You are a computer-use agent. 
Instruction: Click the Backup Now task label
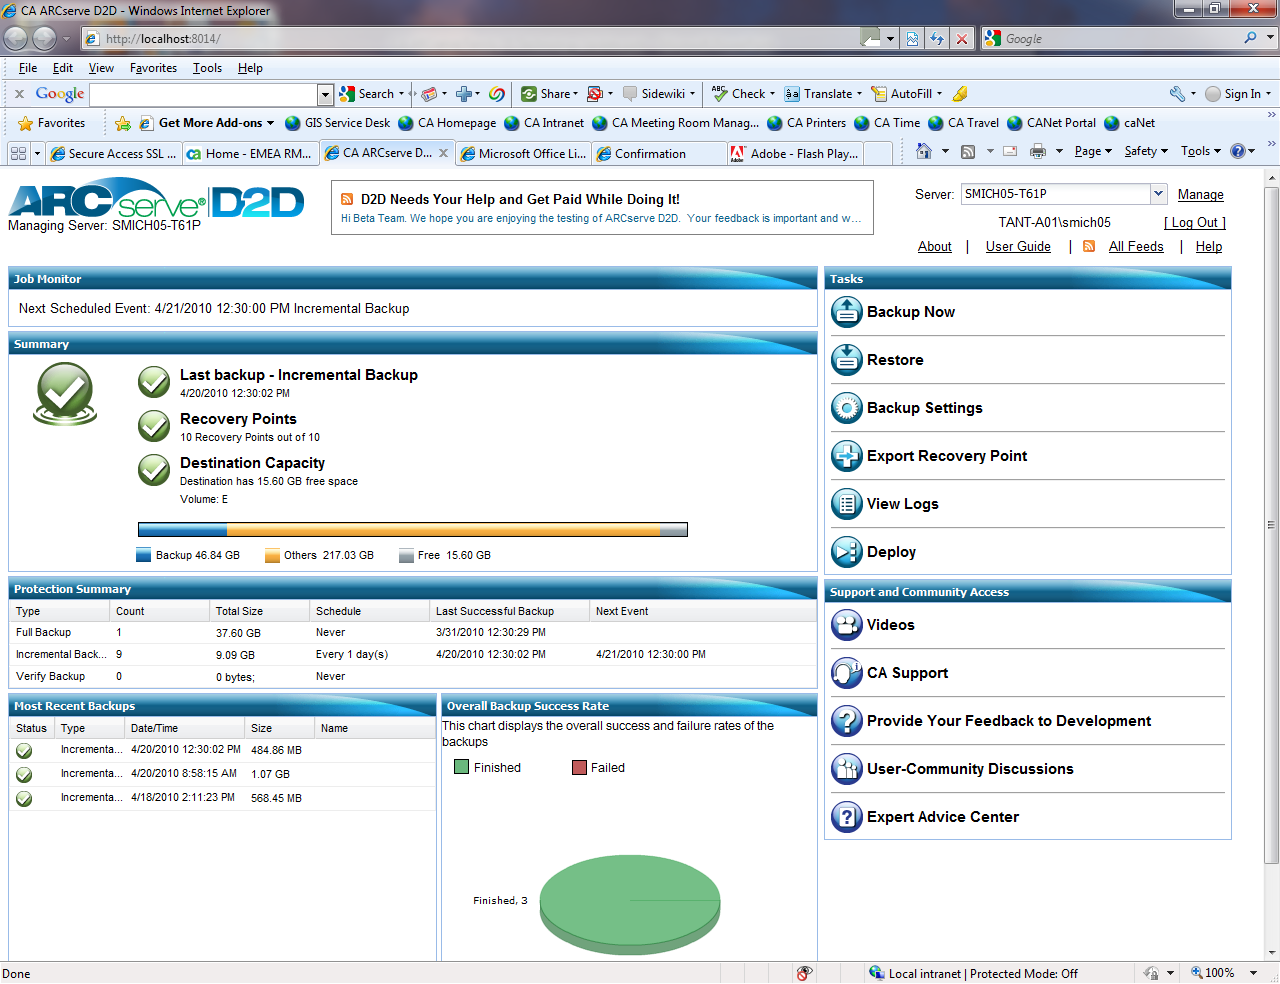[x=910, y=312]
